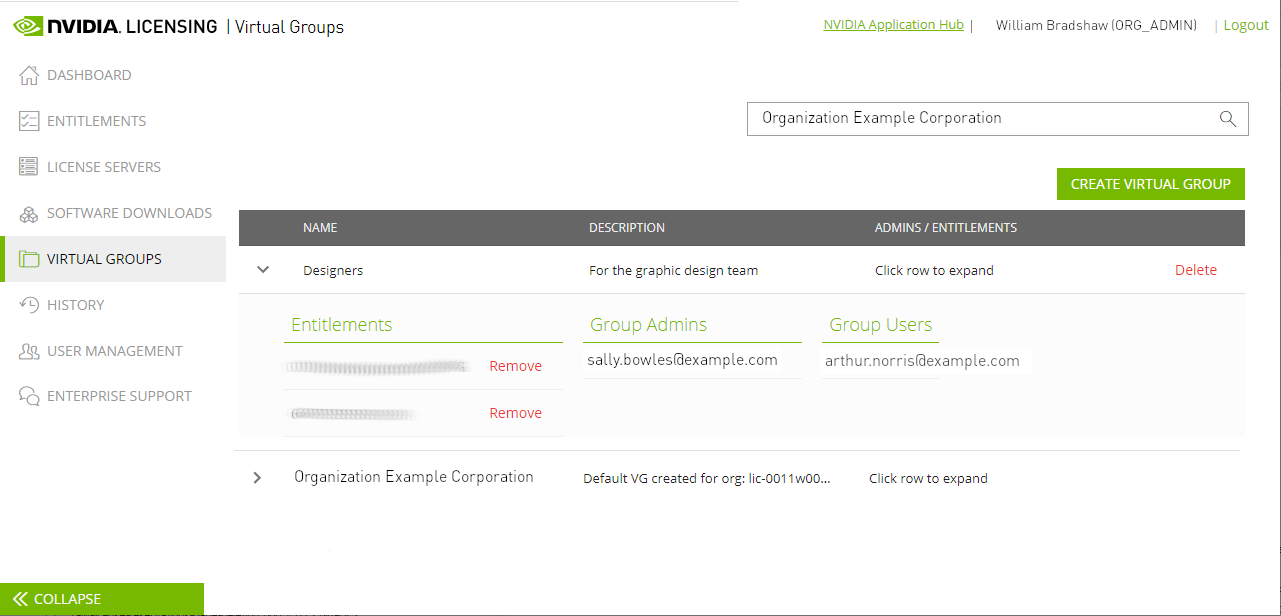Open the Dashboard sidebar icon
The image size is (1281, 616).
[28, 74]
